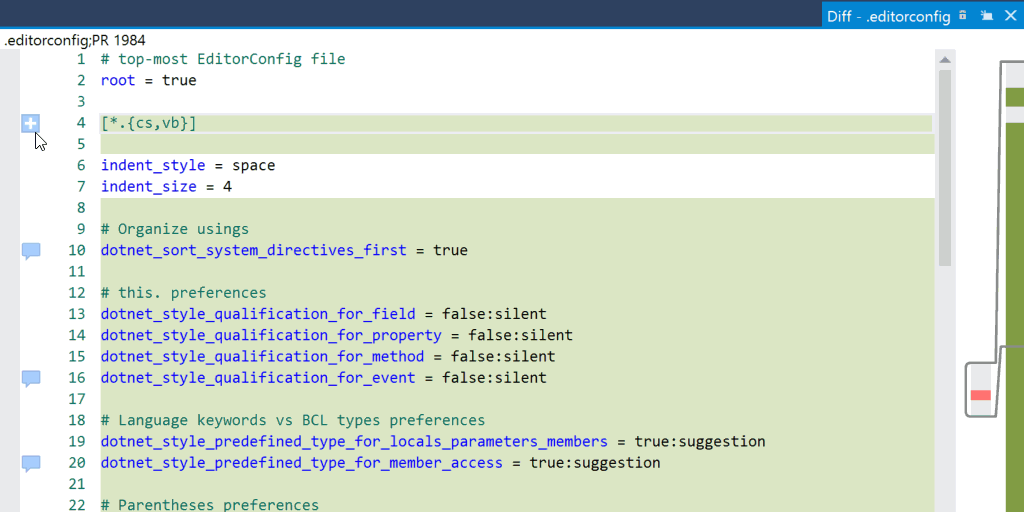Click dotnet_style_qualification_for_property text
Image resolution: width=1024 pixels, height=512 pixels.
click(x=271, y=335)
